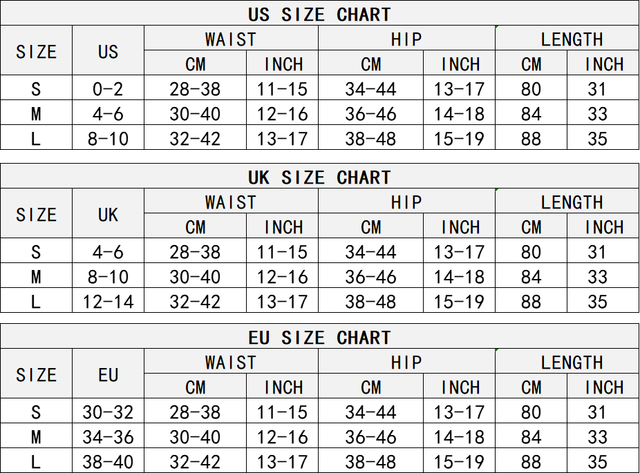Select LENGTH header in the EU chart
The height and width of the screenshot is (473, 640).
[x=571, y=362]
